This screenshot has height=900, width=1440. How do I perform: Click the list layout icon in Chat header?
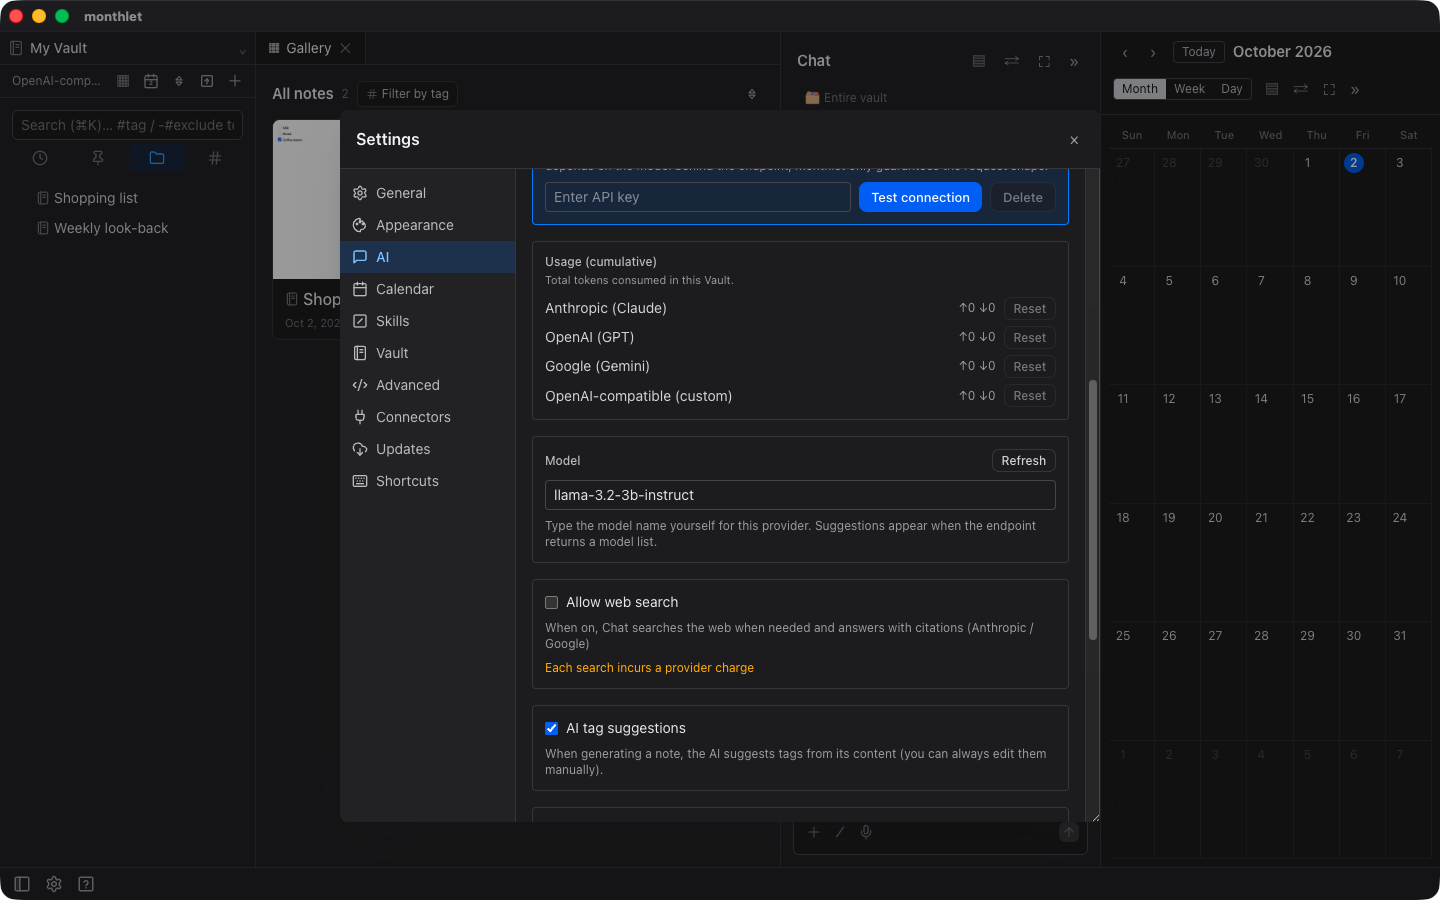[x=979, y=61]
